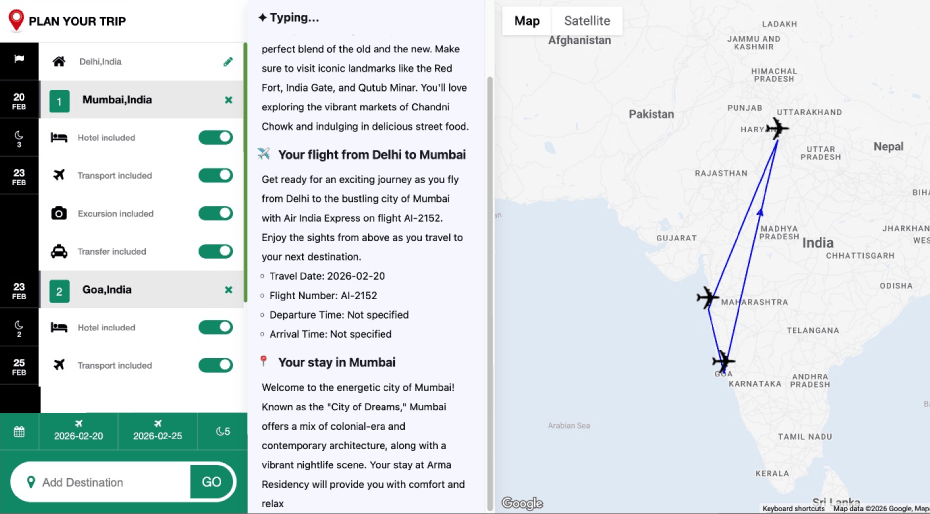
Task: Select the Map view tab
Action: coord(527,21)
